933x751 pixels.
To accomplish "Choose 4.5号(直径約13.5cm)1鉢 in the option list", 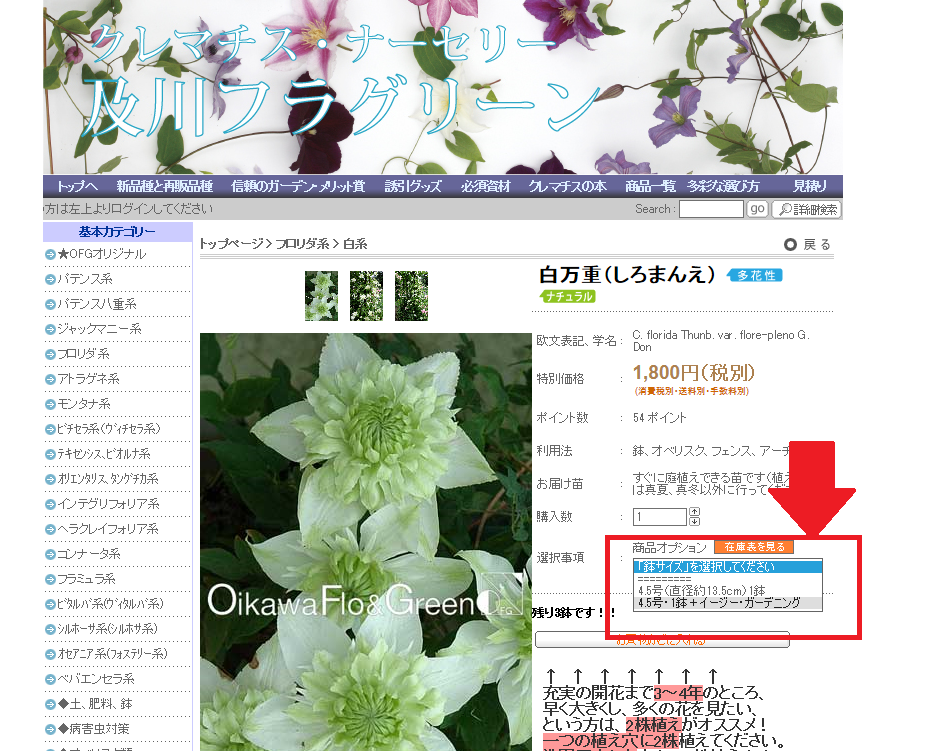I will pos(728,591).
